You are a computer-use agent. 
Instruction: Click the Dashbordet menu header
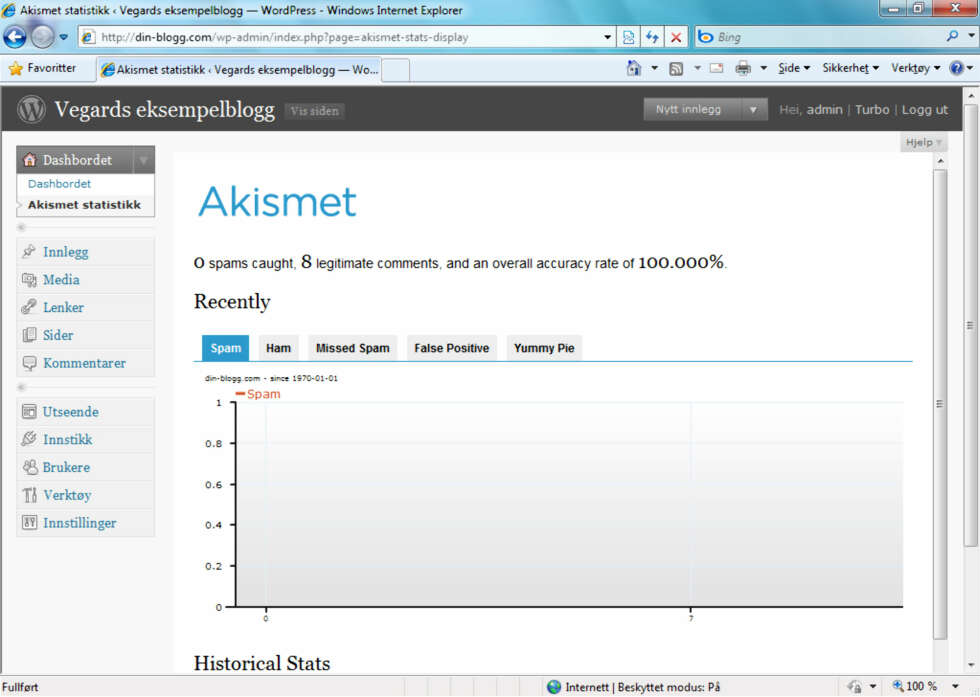[x=76, y=160]
